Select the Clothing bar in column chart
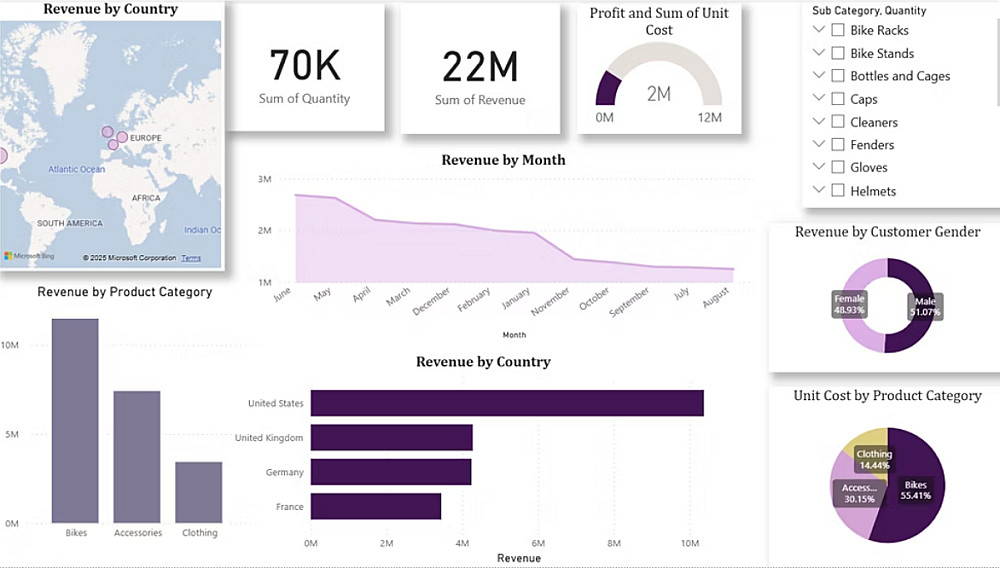This screenshot has width=1000, height=568. [x=199, y=493]
